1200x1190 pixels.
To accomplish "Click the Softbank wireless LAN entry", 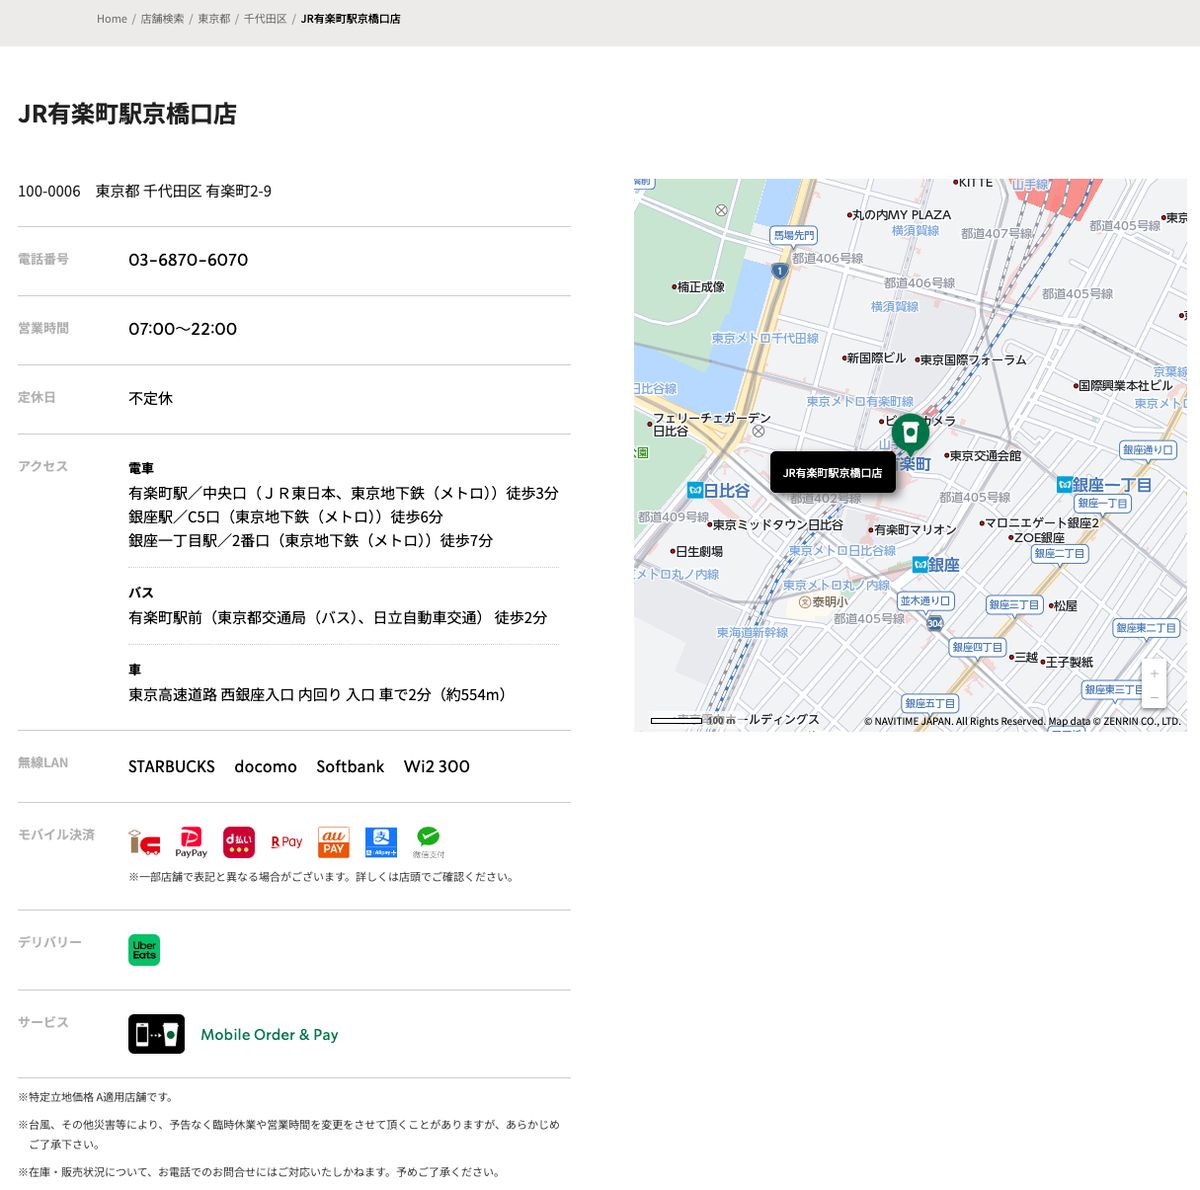I will click(350, 767).
